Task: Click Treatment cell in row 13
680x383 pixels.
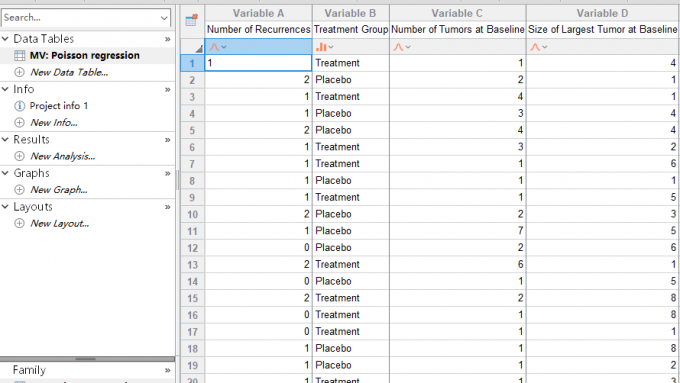Action: (350, 265)
